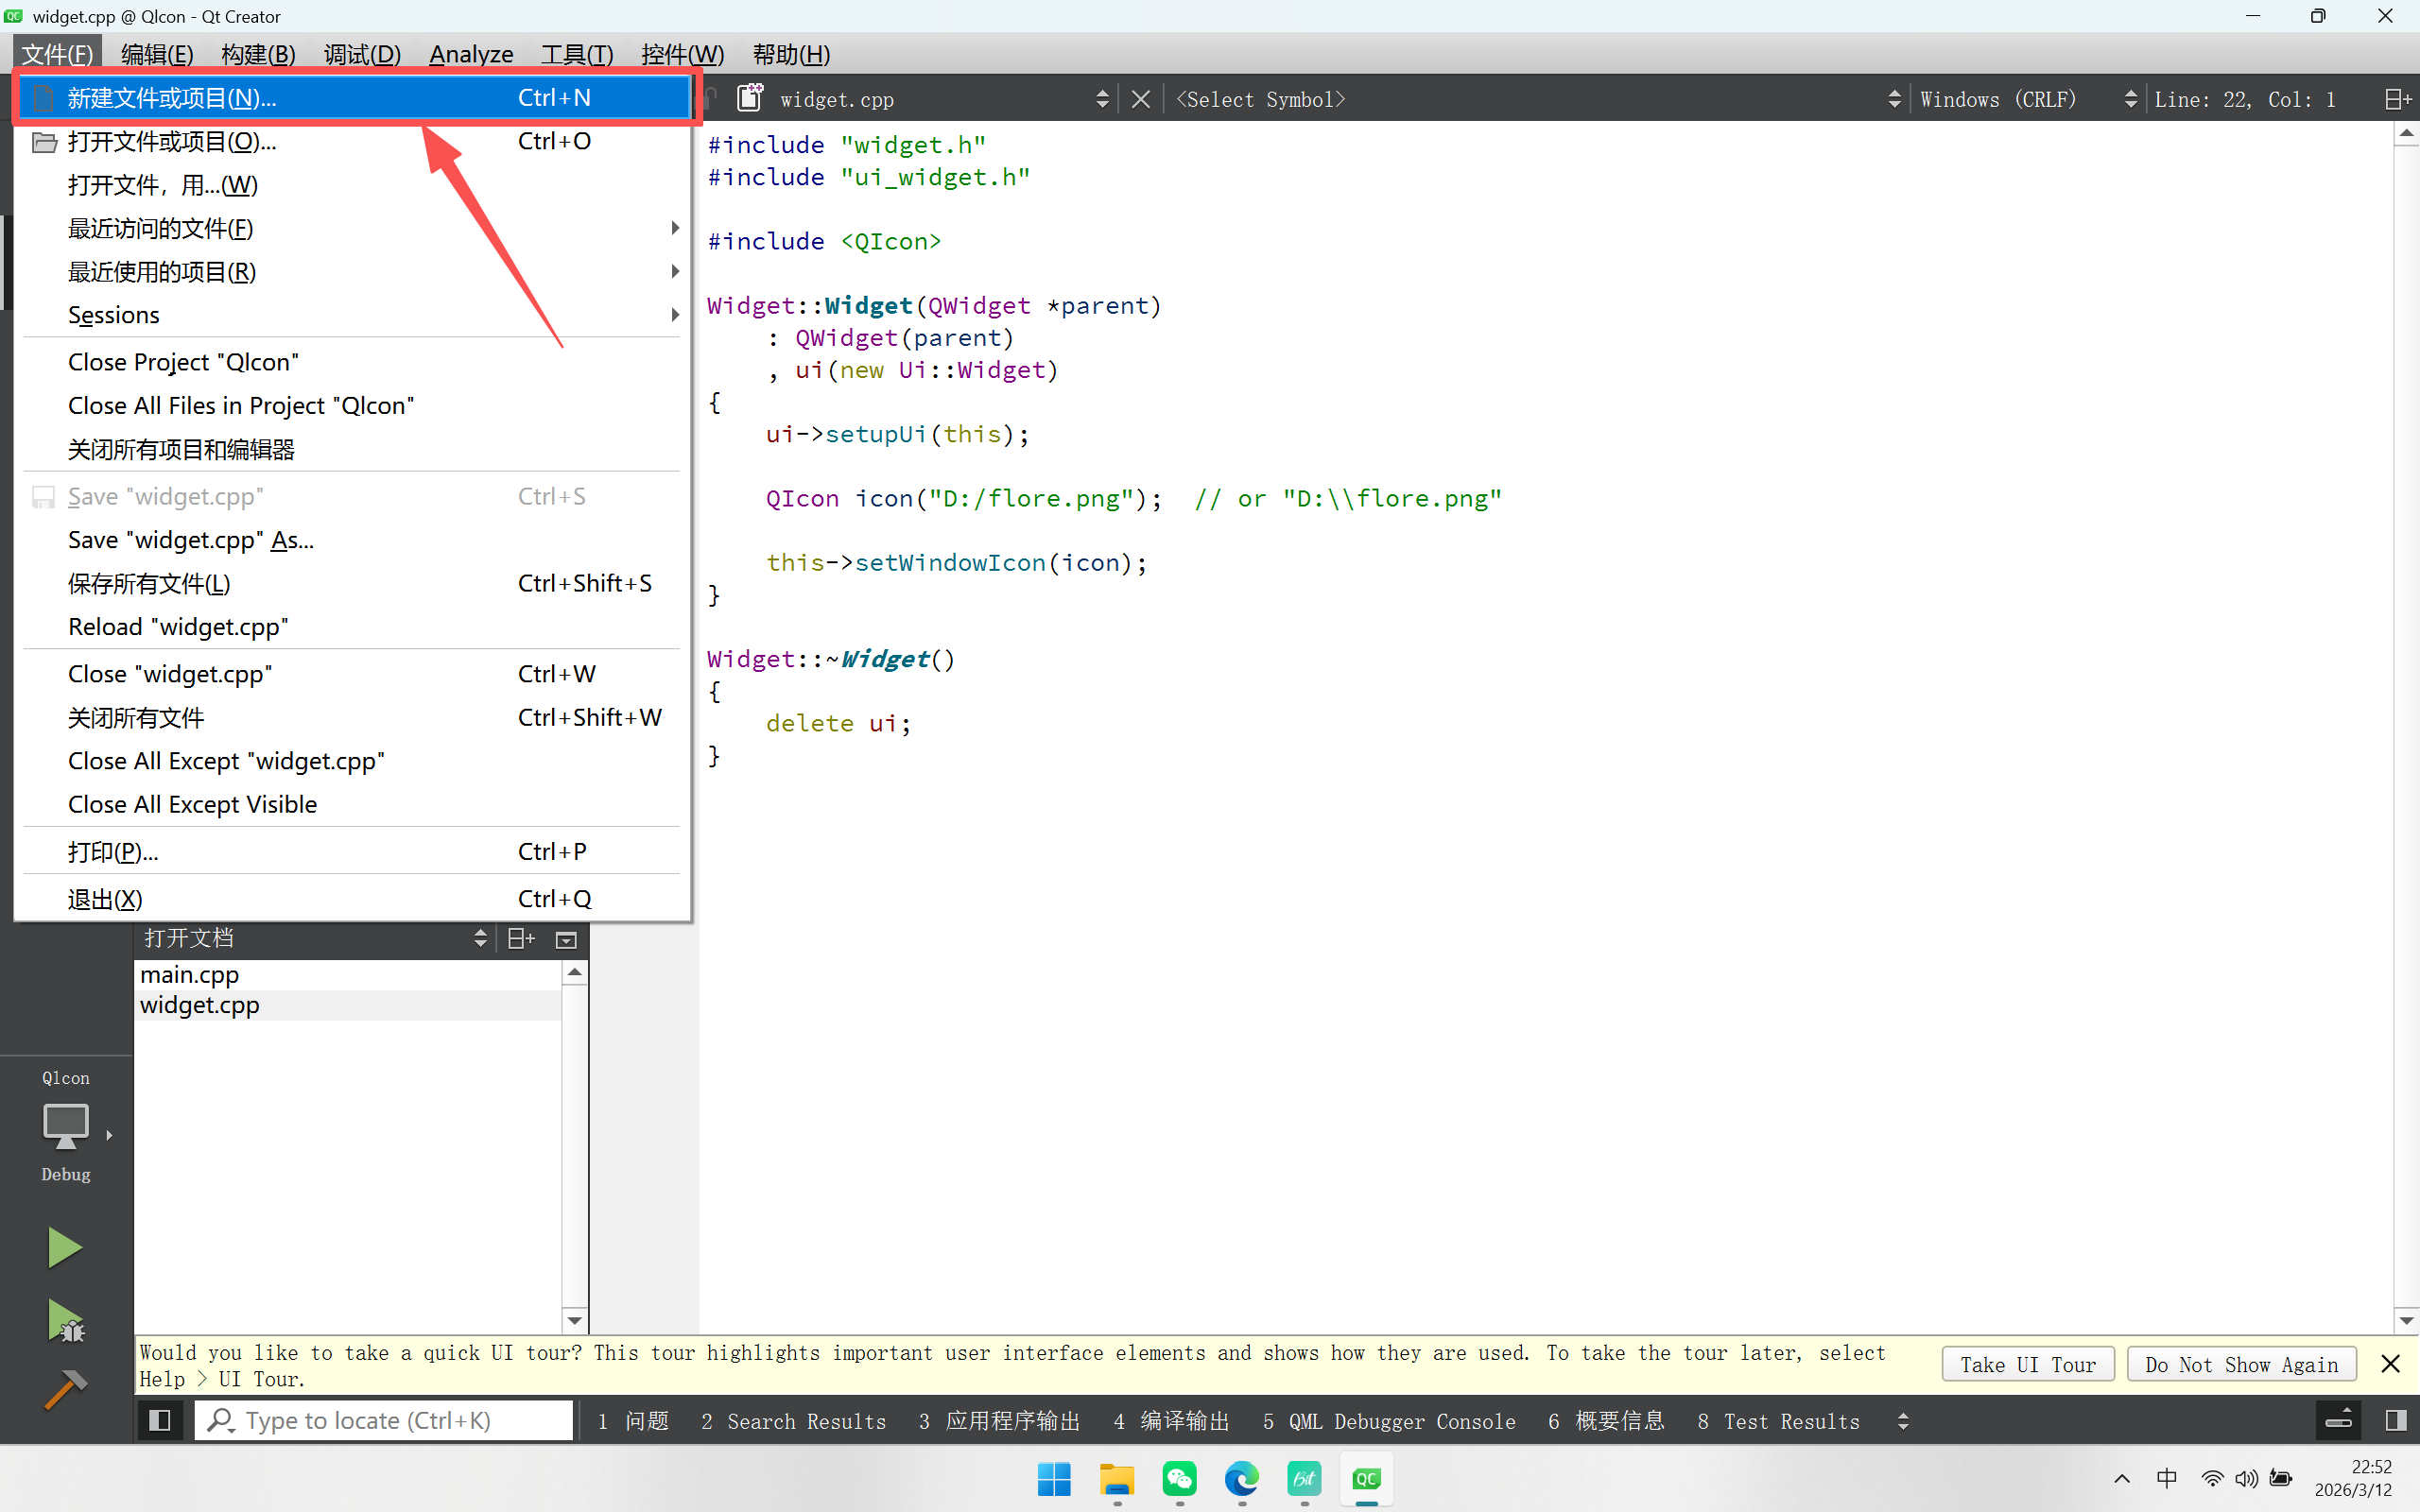The image size is (2420, 1512).
Task: Click the green Run button
Action: click(64, 1248)
